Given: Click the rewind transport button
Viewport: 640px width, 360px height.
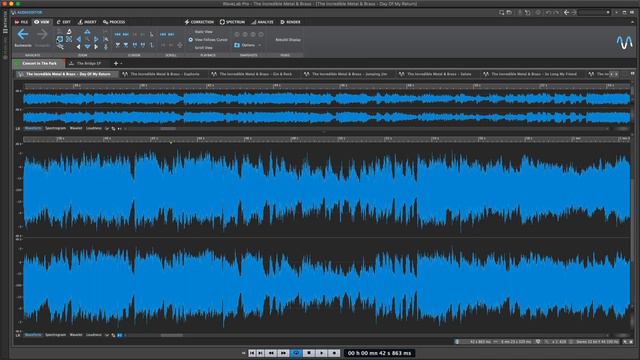Looking at the screenshot, I should 271,353.
